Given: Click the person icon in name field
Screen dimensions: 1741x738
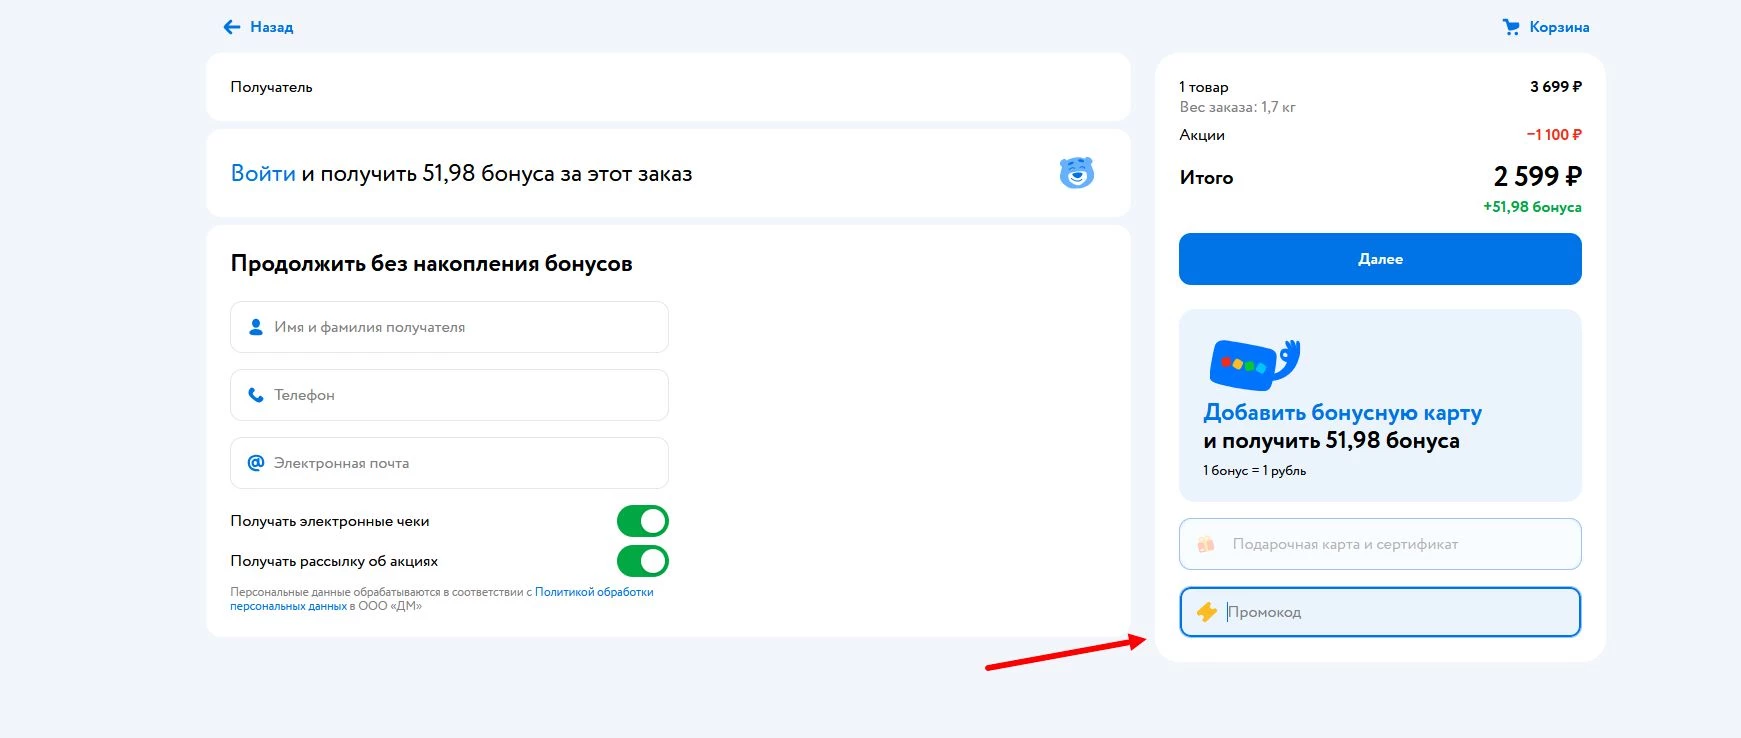Looking at the screenshot, I should (256, 327).
